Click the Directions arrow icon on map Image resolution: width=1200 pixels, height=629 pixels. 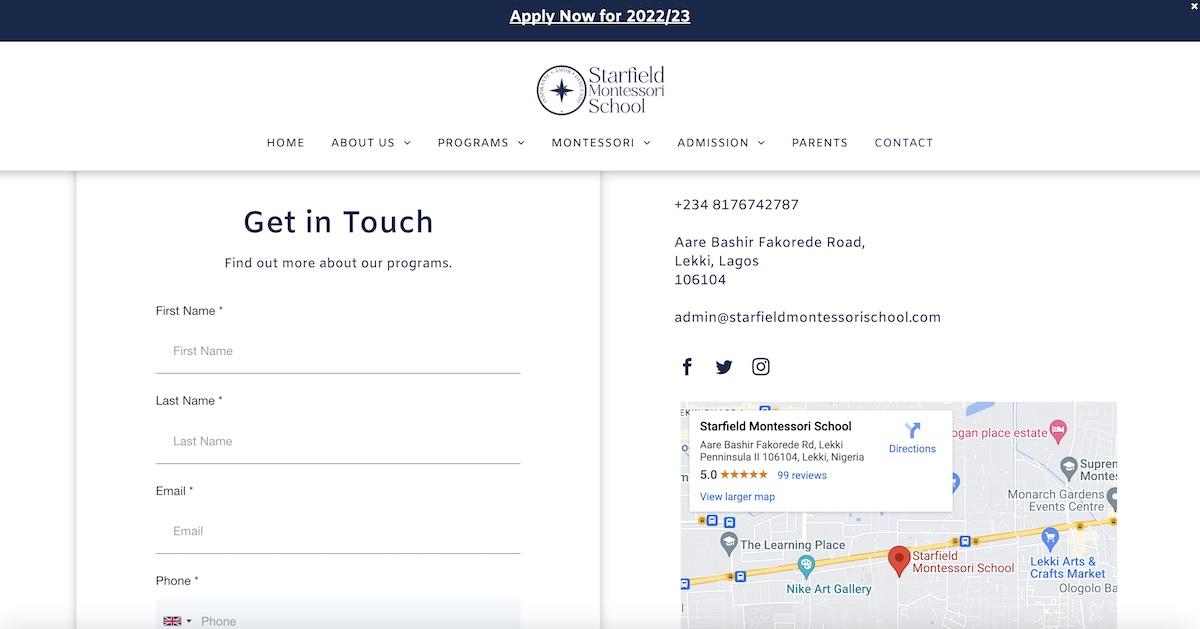click(912, 431)
